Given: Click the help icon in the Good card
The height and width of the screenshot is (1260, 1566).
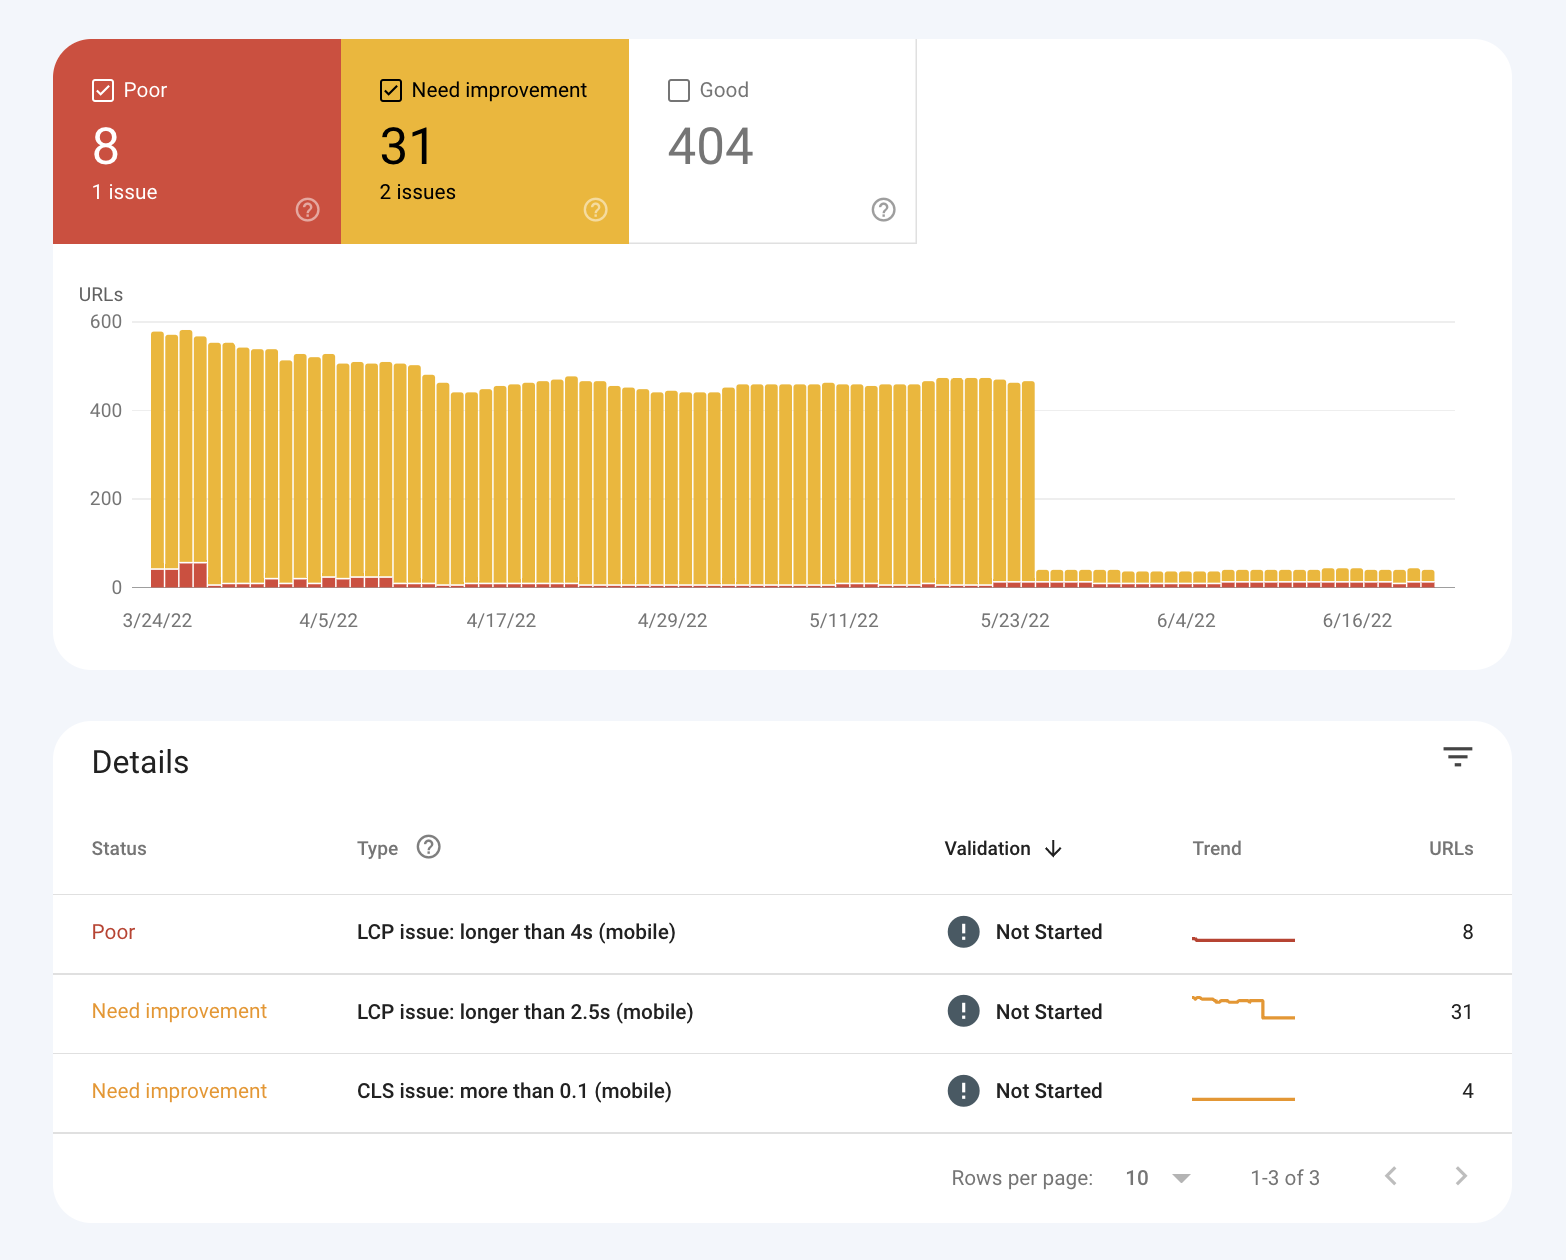Looking at the screenshot, I should 883,210.
